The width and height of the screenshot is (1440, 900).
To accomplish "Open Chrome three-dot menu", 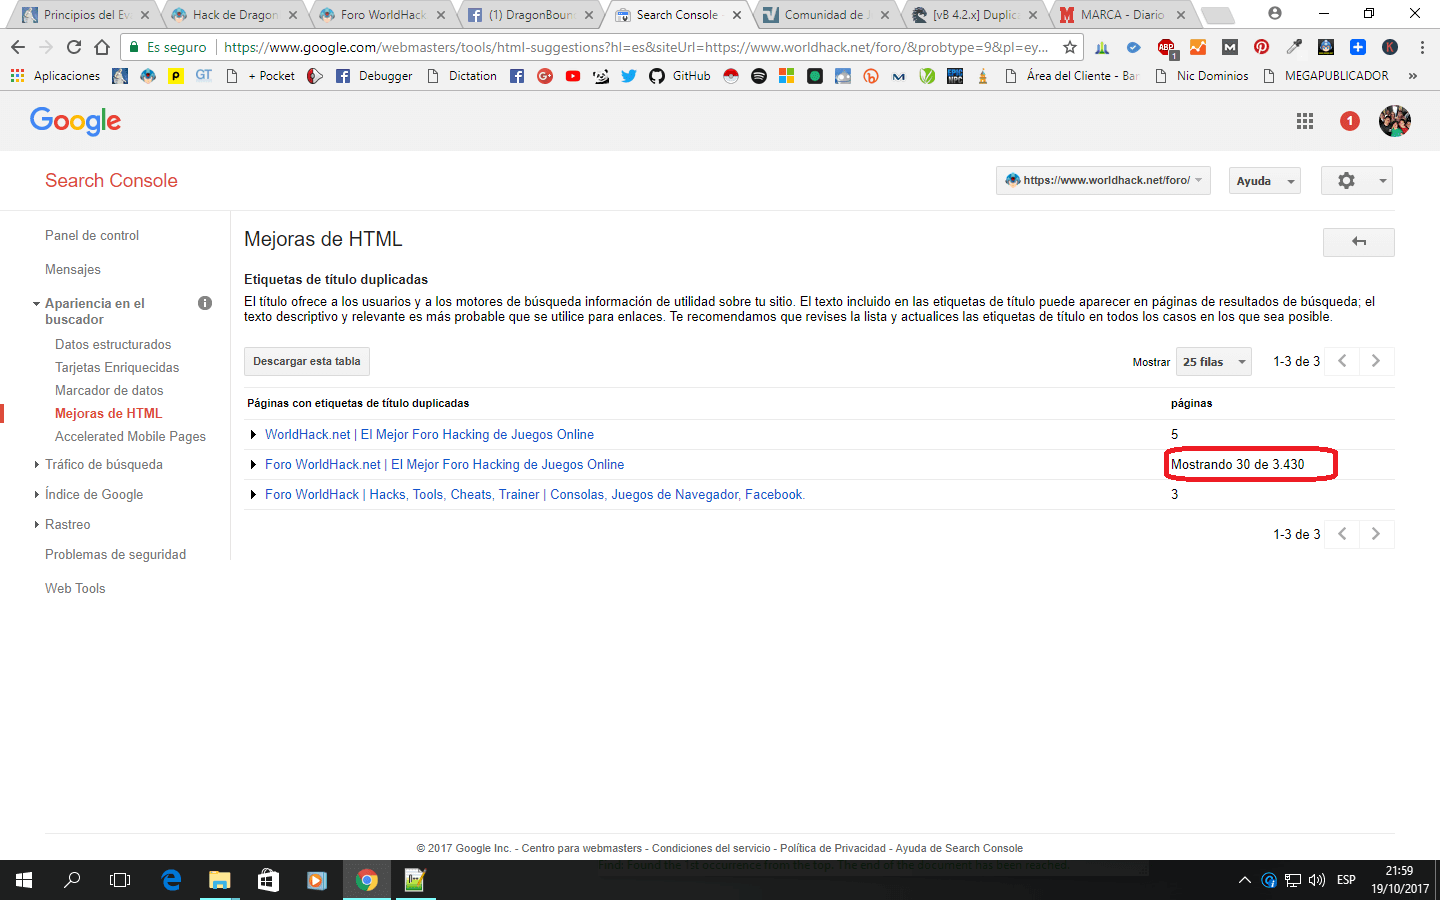I will 1422,47.
